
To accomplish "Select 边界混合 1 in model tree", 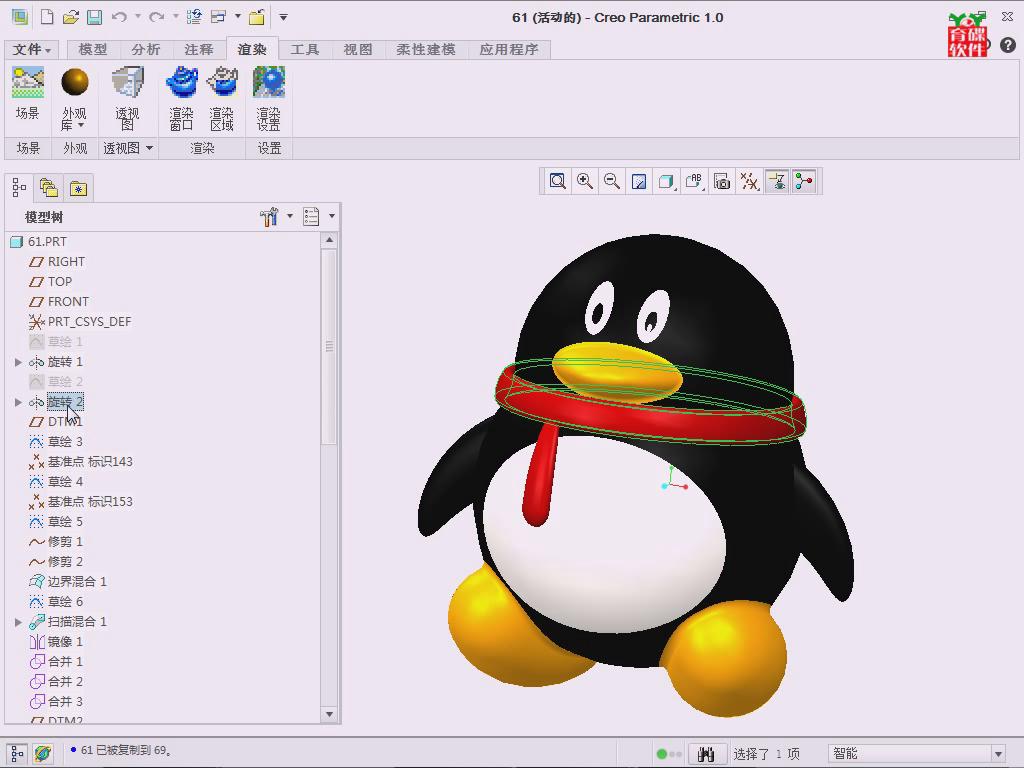I will [x=77, y=582].
